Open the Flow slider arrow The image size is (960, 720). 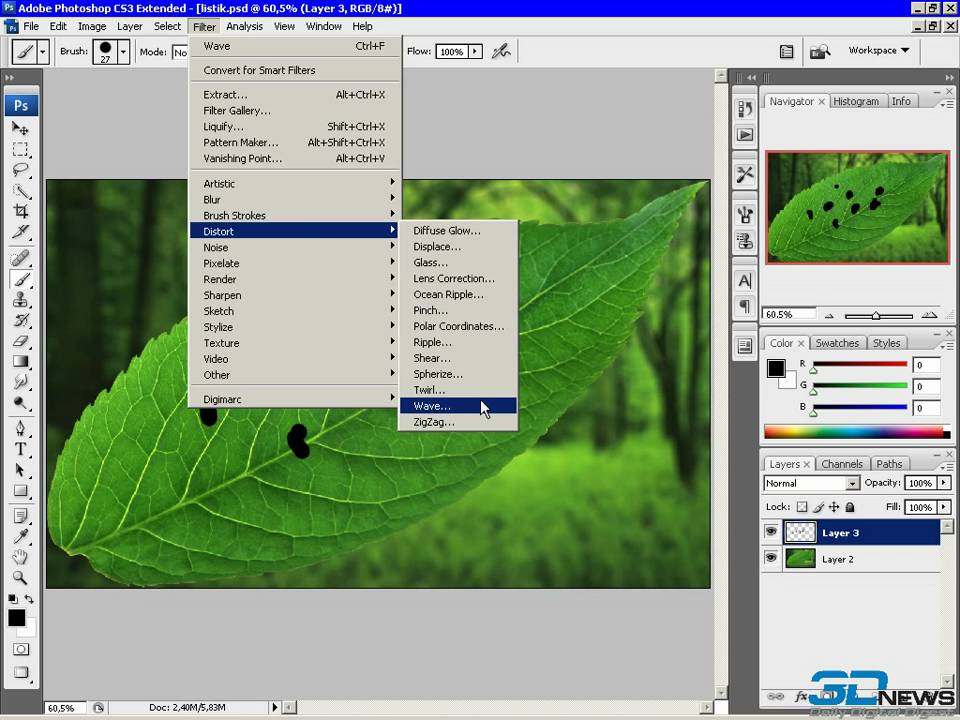tap(475, 51)
